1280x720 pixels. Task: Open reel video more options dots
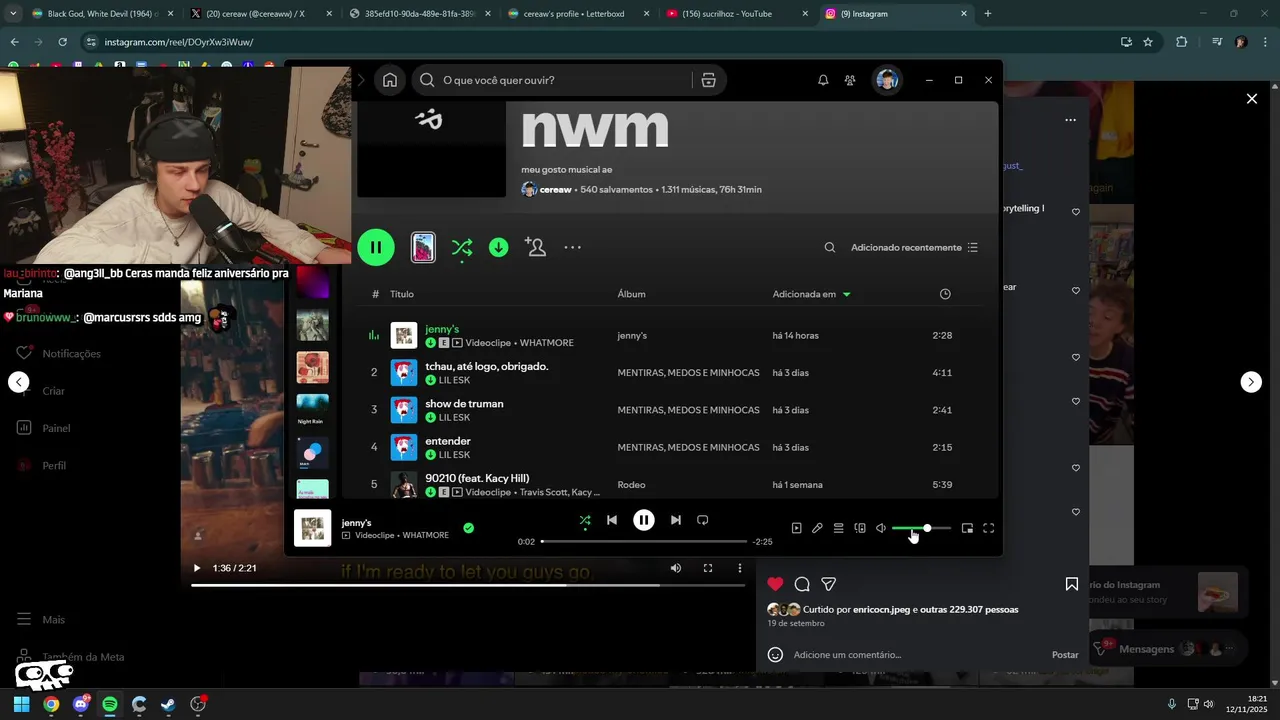[x=740, y=568]
